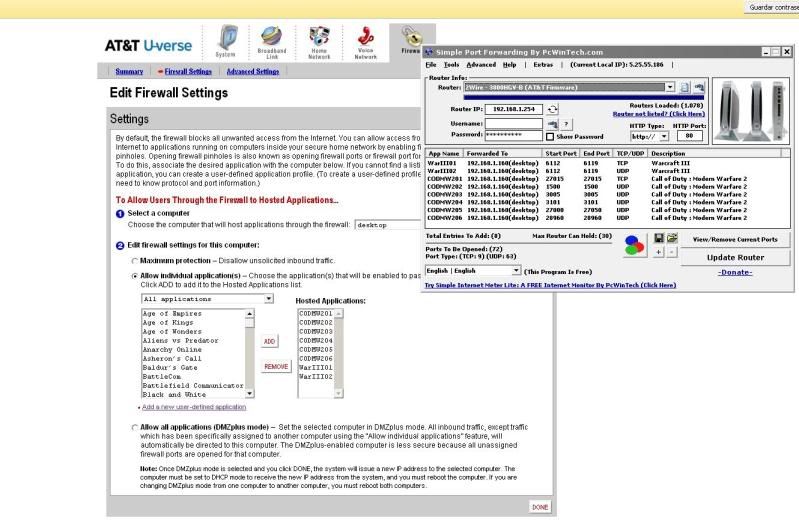This screenshot has width=799, height=524.
Task: Select Allow all applications (DMZplus mode) radio
Action: [x=135, y=428]
